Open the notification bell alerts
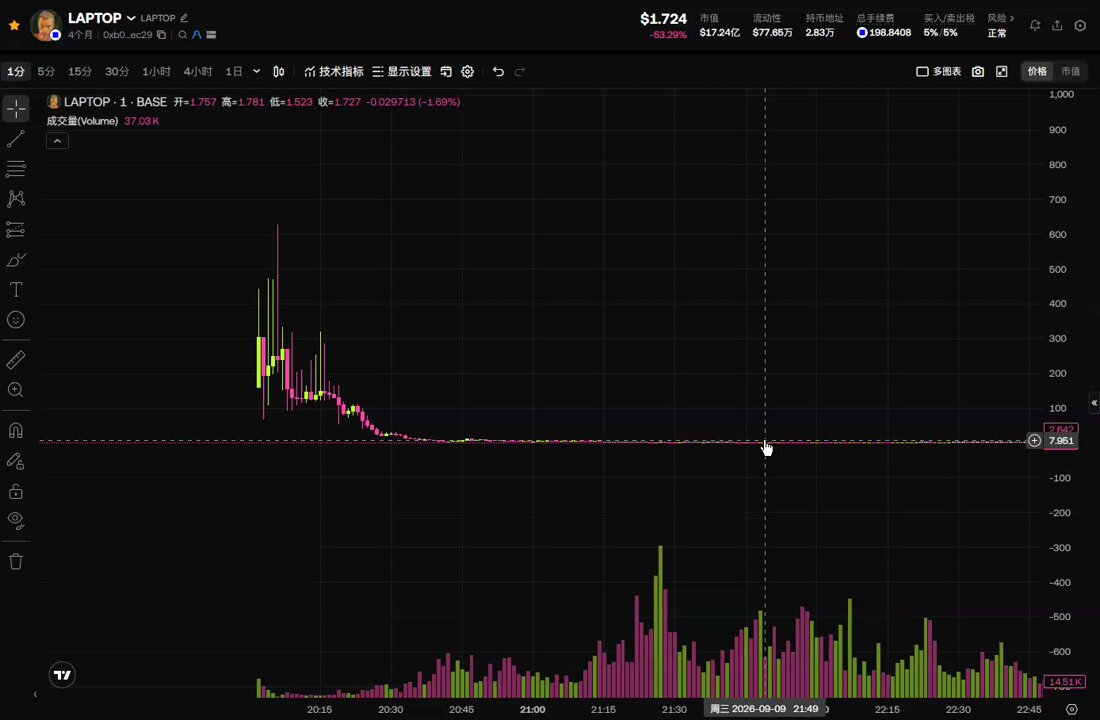1100x720 pixels. point(1035,25)
